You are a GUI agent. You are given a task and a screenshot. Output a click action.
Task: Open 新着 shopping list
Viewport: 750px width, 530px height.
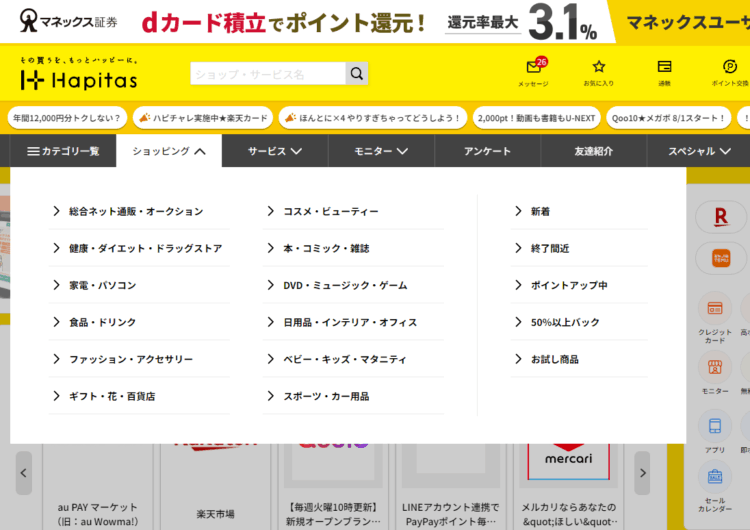tap(579, 211)
